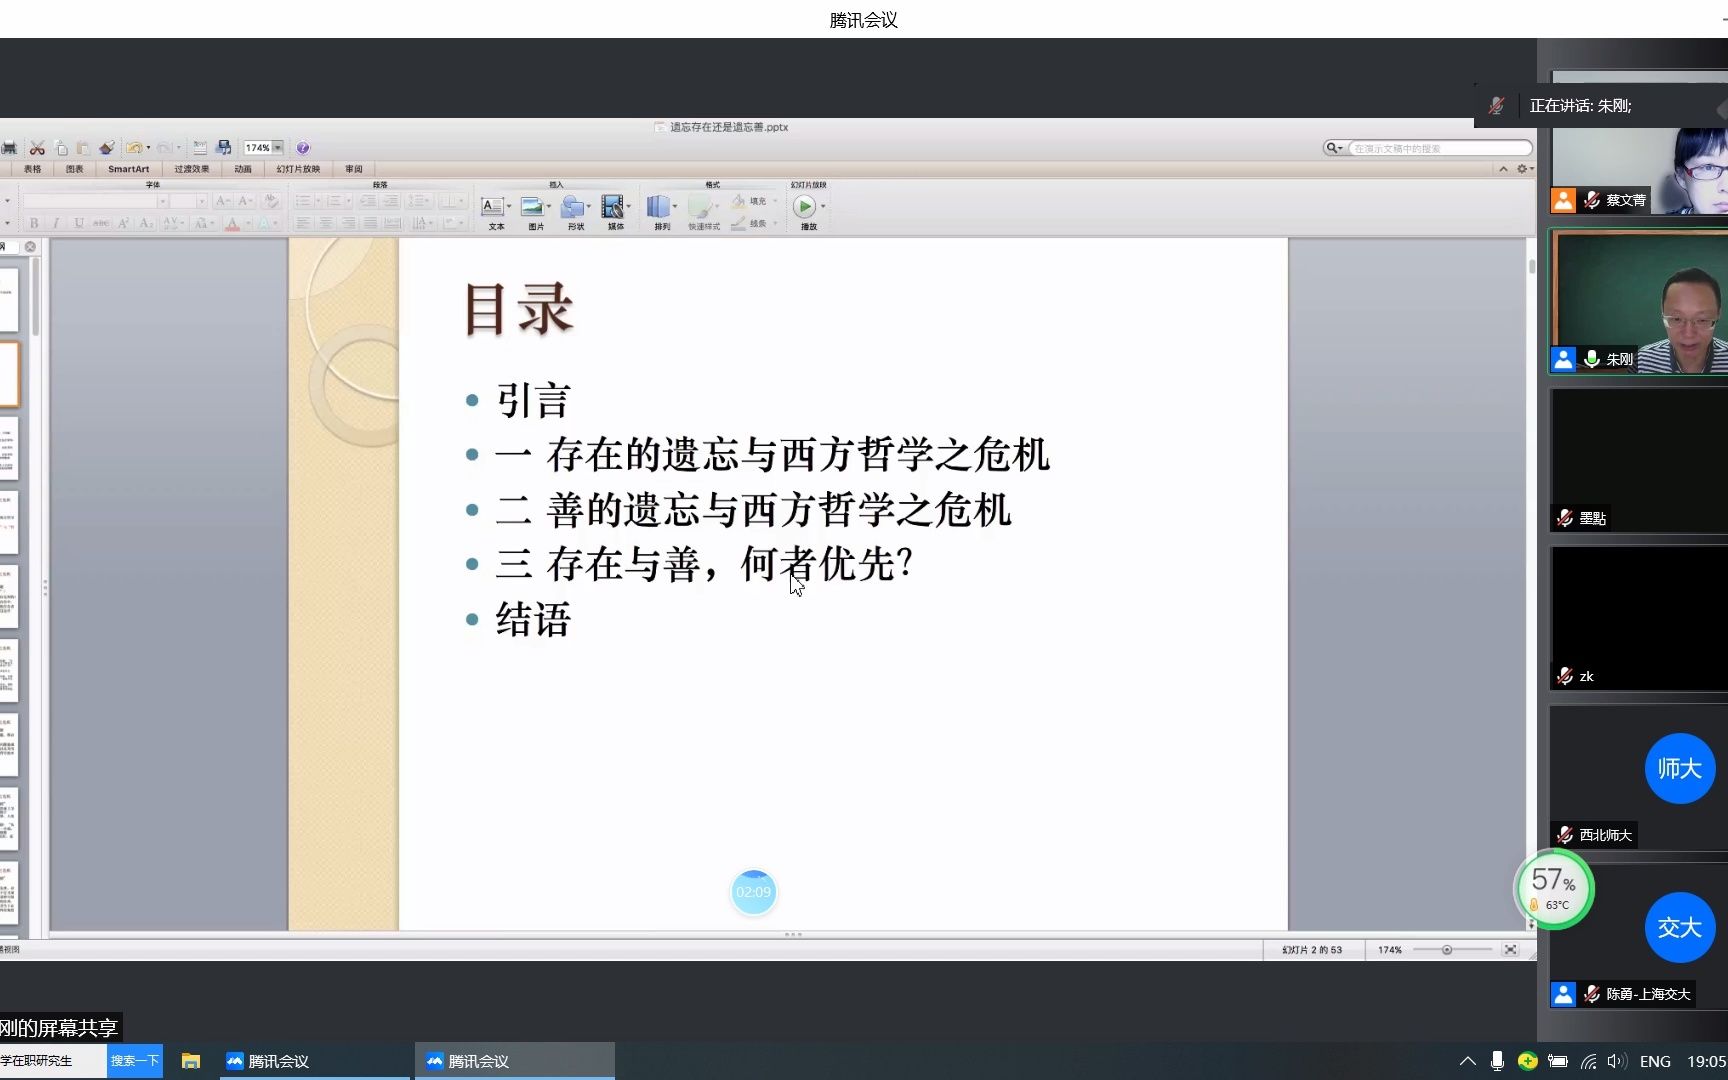Image resolution: width=1728 pixels, height=1080 pixels.
Task: Switch to the 幻灯片放映 ribbon tab
Action: [298, 169]
